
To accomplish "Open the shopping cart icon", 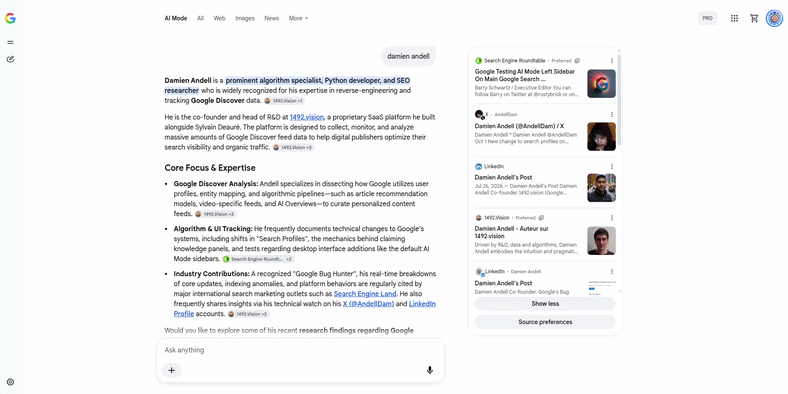I will pos(754,19).
